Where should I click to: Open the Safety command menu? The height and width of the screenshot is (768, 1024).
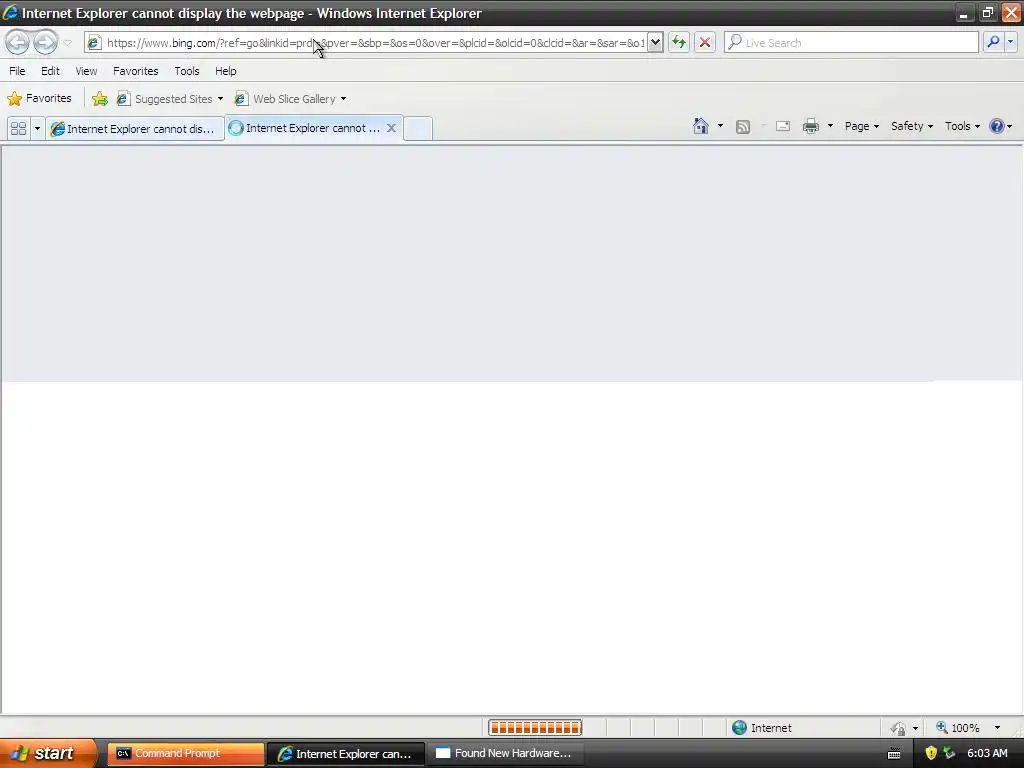click(x=912, y=126)
